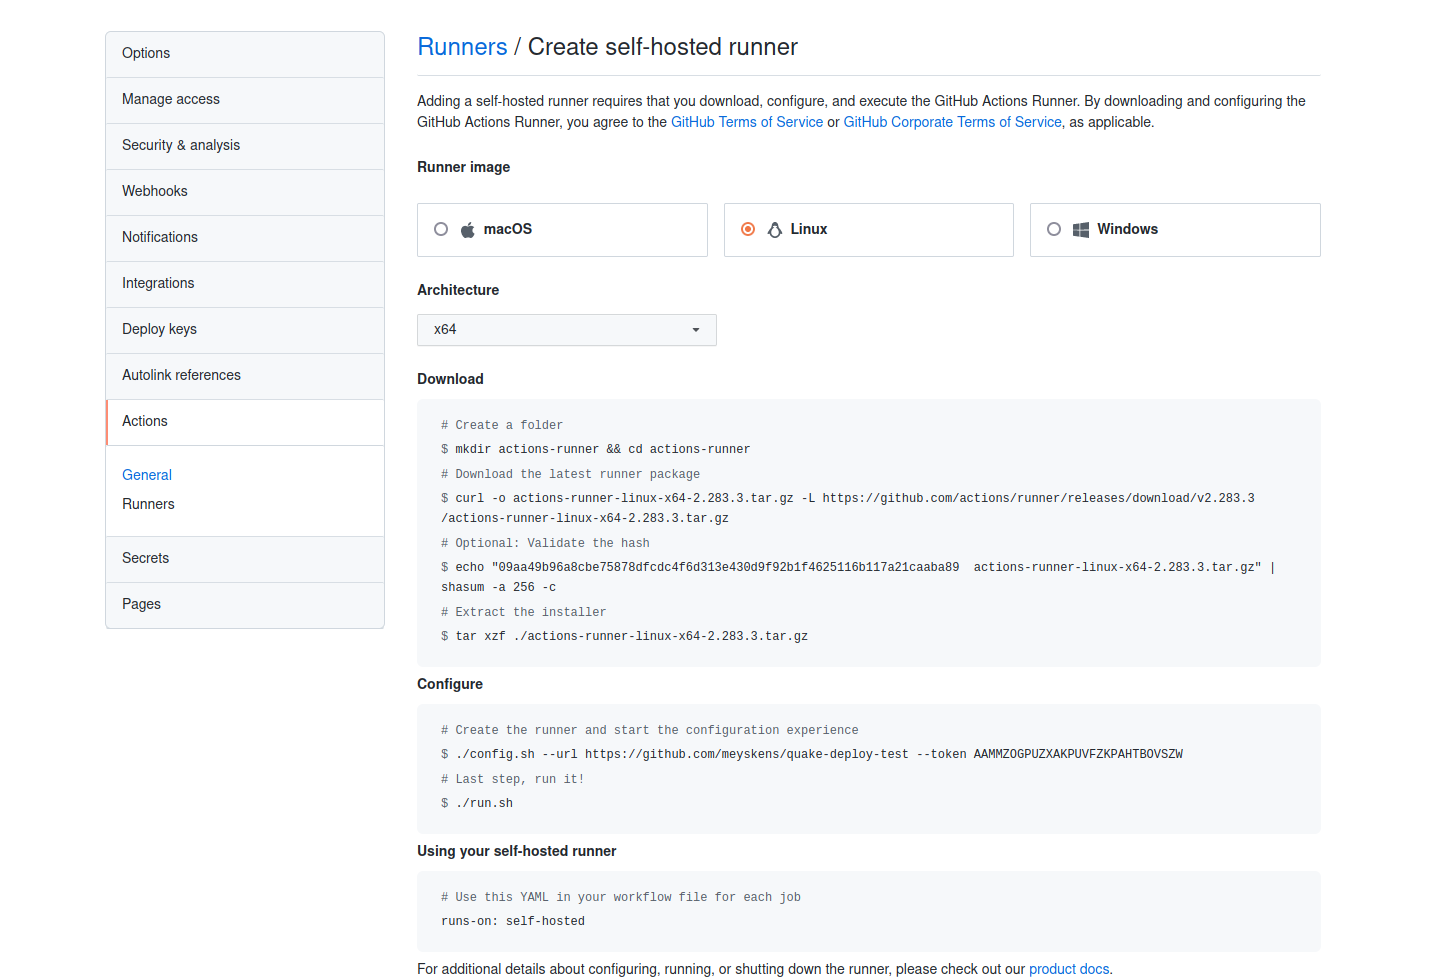1439x980 pixels.
Task: Click the ./config.sh --url command line
Action: point(812,754)
